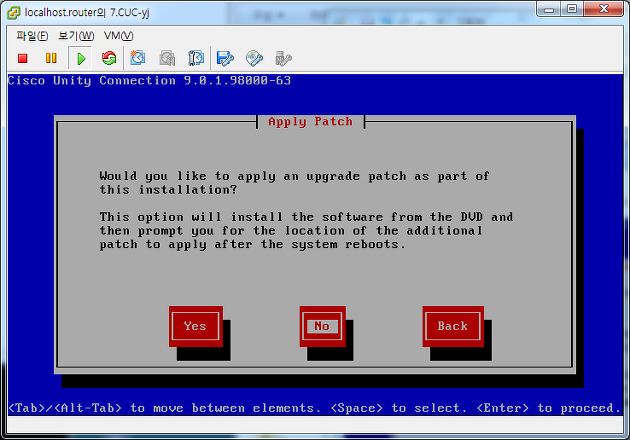The image size is (630, 440).
Task: Choose No in the Apply Patch dialog
Action: pyautogui.click(x=322, y=326)
